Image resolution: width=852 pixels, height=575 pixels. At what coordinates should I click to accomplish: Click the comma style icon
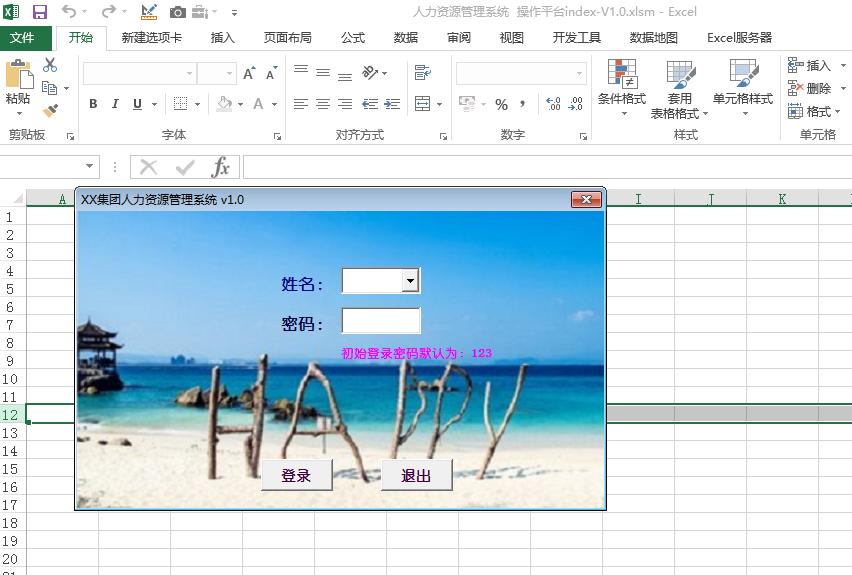(x=523, y=104)
